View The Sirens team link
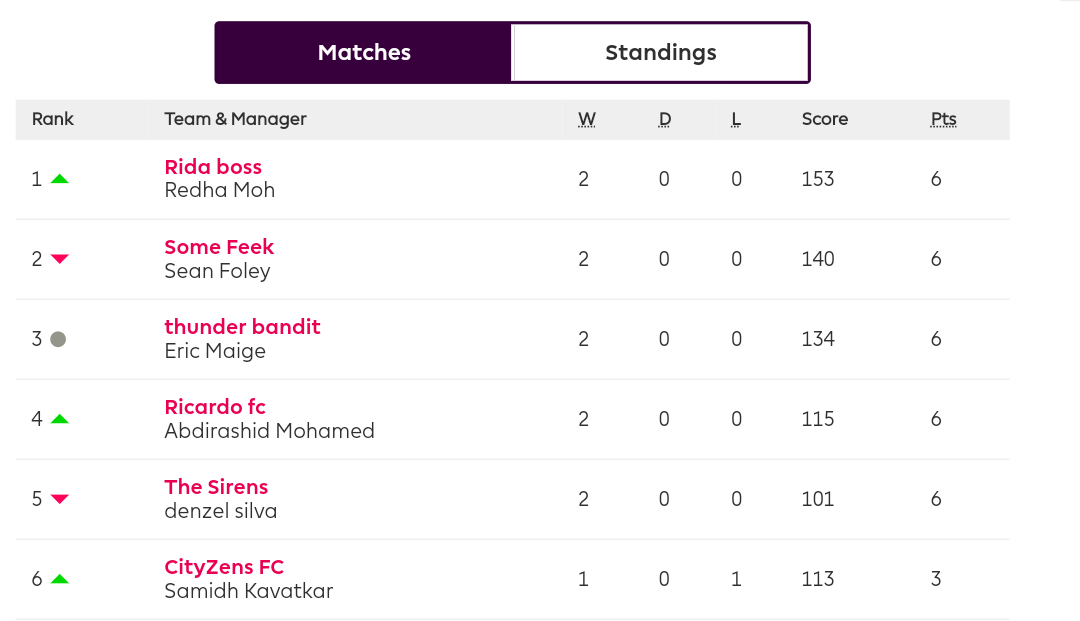This screenshot has height=621, width=1080. [x=216, y=487]
